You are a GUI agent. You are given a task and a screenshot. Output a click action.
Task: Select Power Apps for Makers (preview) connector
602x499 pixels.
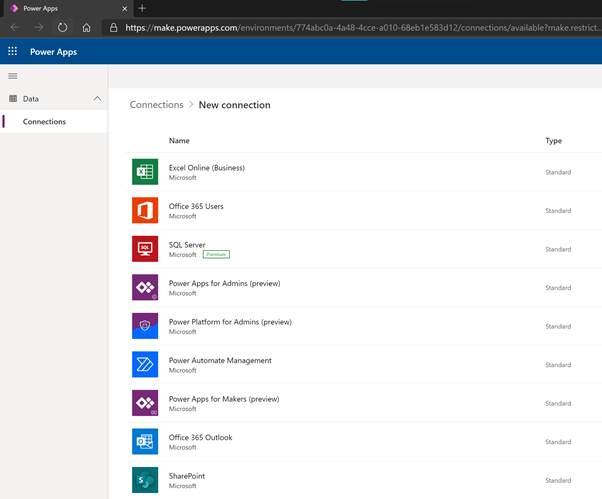tap(224, 399)
